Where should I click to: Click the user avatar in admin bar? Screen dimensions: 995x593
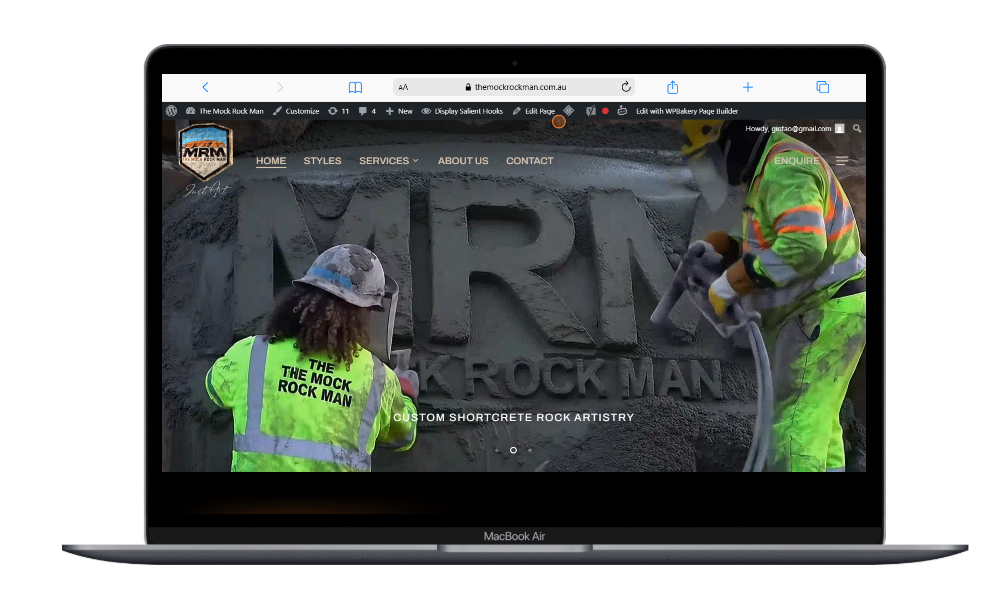pyautogui.click(x=840, y=128)
